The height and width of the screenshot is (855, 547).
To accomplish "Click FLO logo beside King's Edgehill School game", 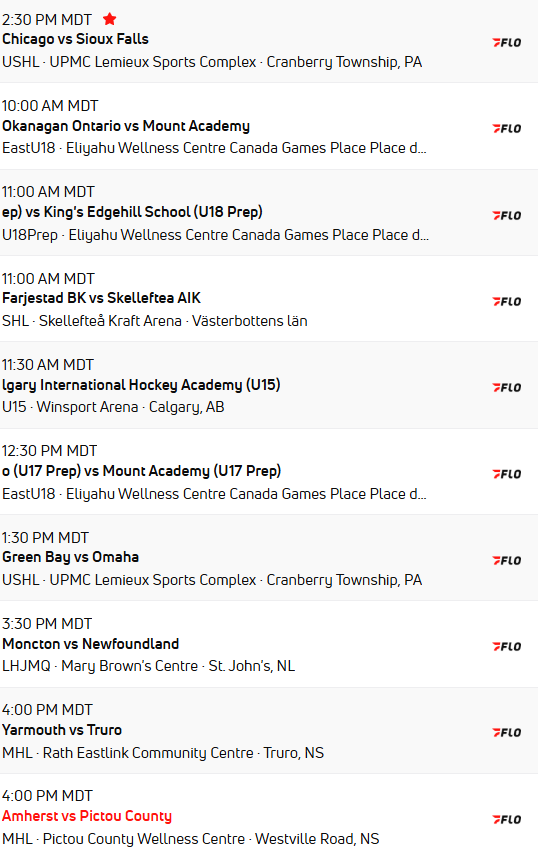I will click(x=507, y=215).
